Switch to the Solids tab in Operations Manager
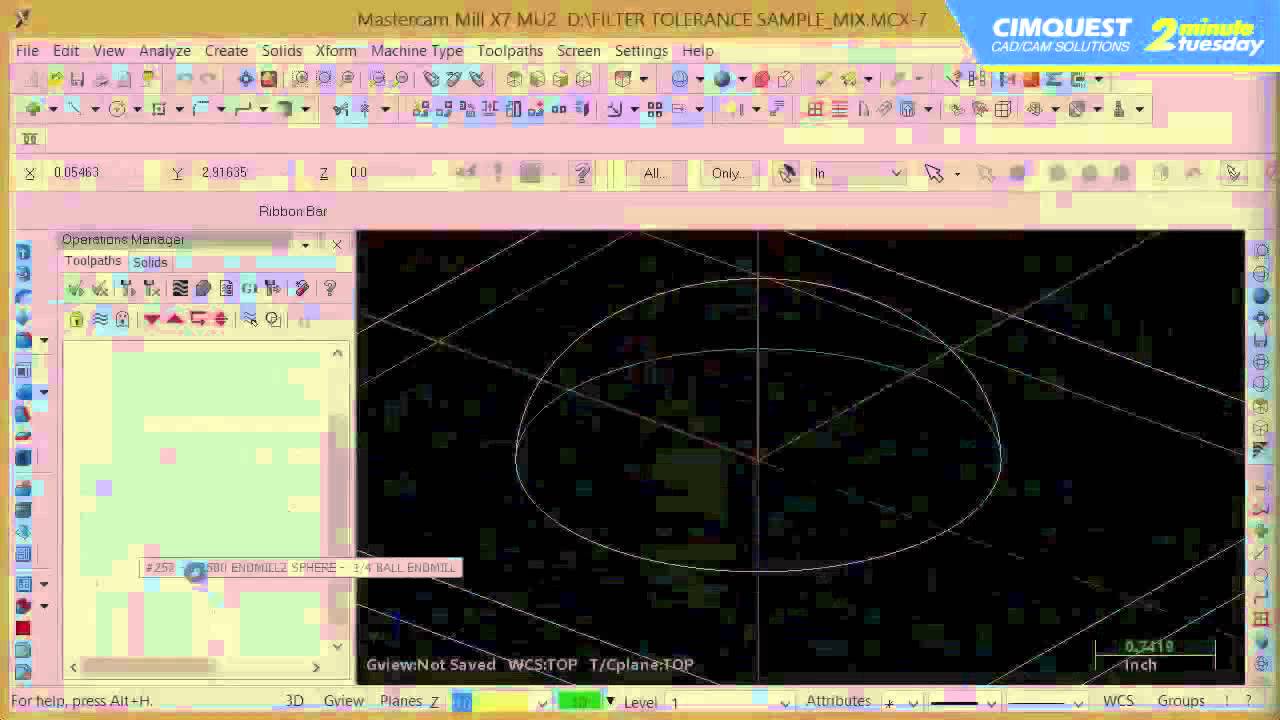Image resolution: width=1280 pixels, height=720 pixels. pos(150,262)
